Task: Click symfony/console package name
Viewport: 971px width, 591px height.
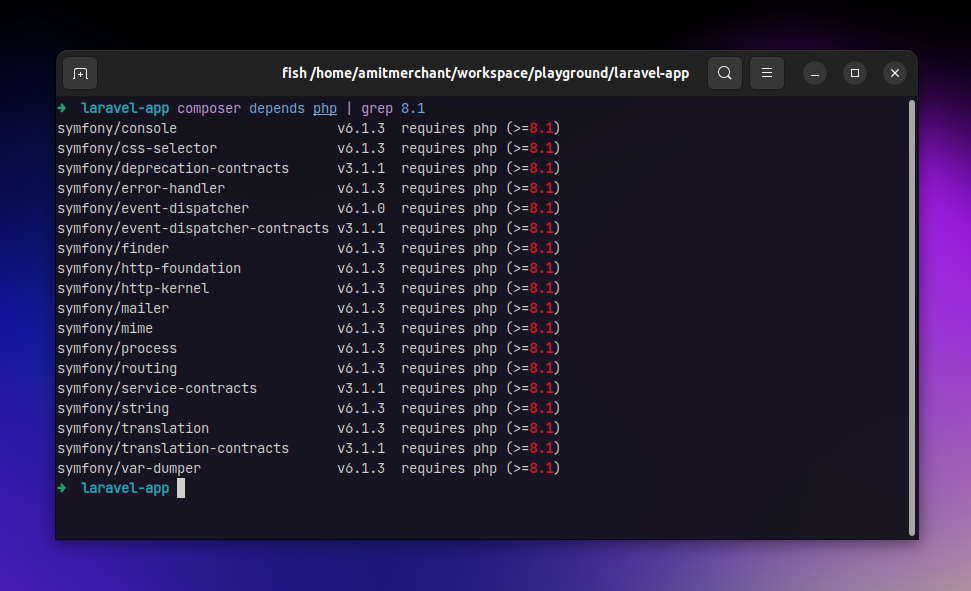Action: point(117,128)
